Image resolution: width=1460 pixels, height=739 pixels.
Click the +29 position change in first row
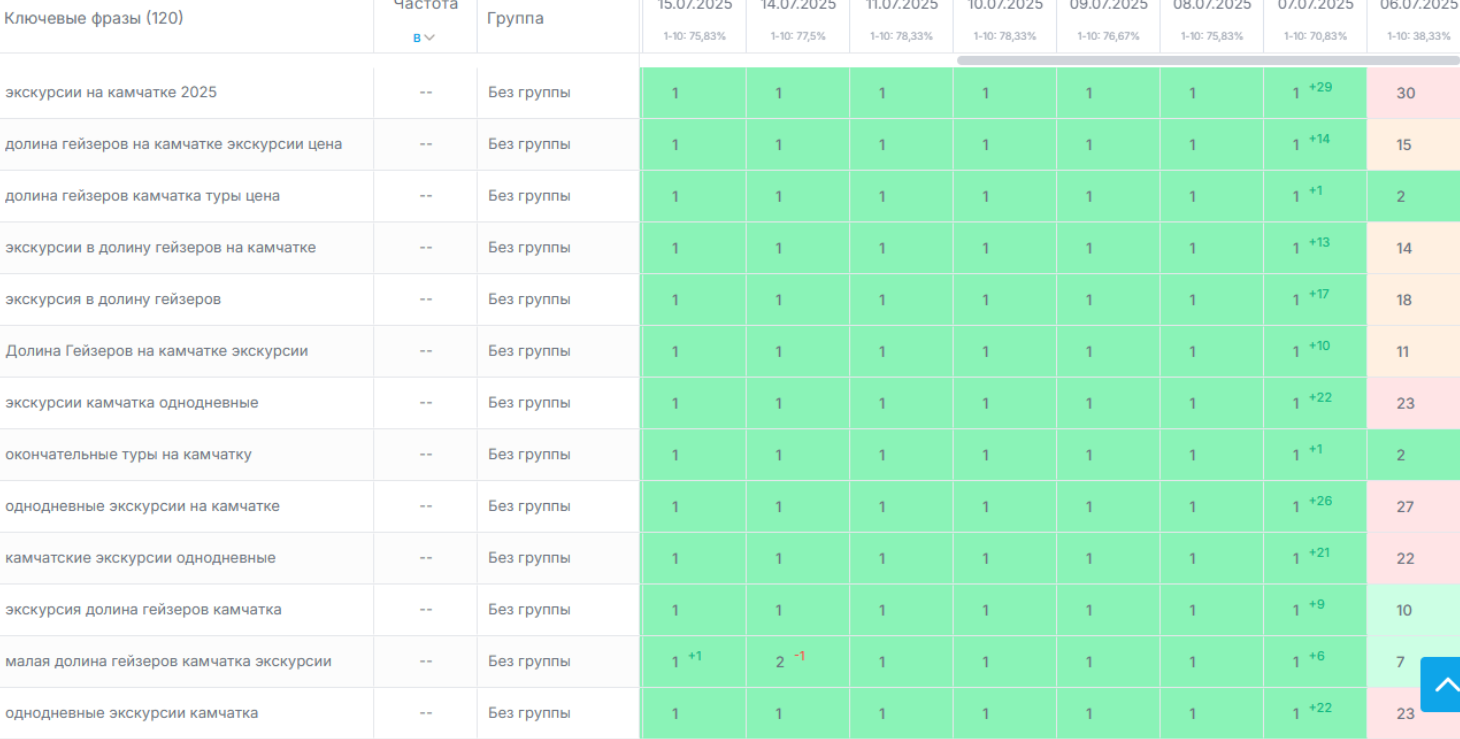click(x=1320, y=87)
